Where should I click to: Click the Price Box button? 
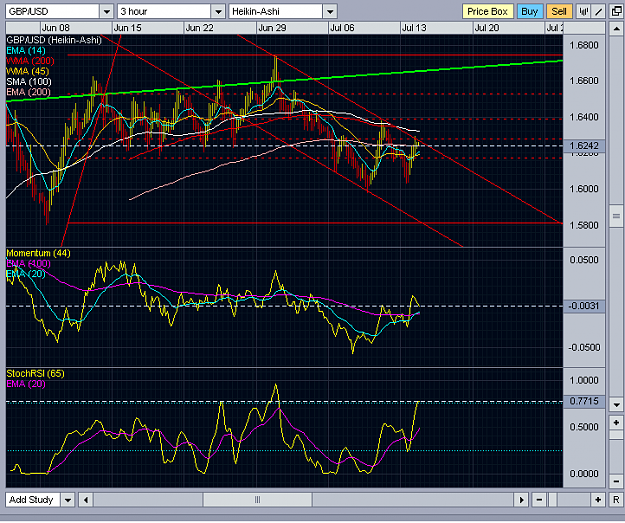[487, 12]
